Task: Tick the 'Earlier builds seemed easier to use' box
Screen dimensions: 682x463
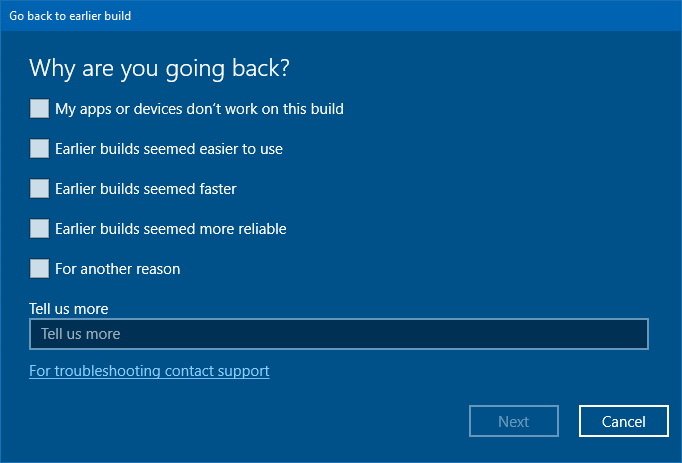Action: tap(39, 148)
